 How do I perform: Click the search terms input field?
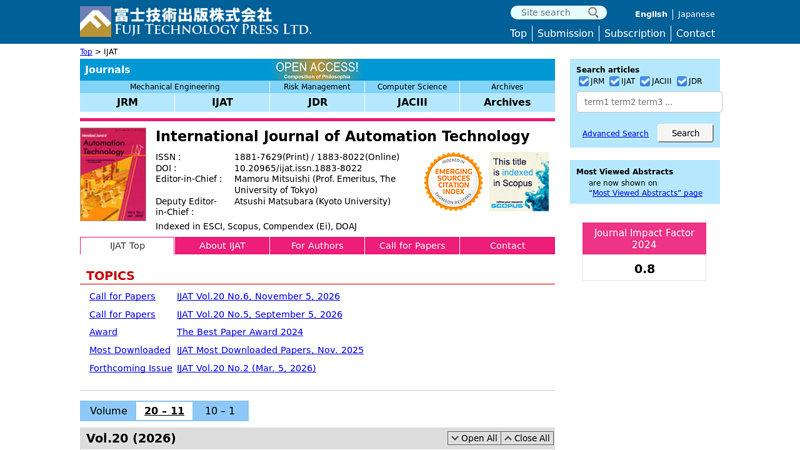(648, 102)
